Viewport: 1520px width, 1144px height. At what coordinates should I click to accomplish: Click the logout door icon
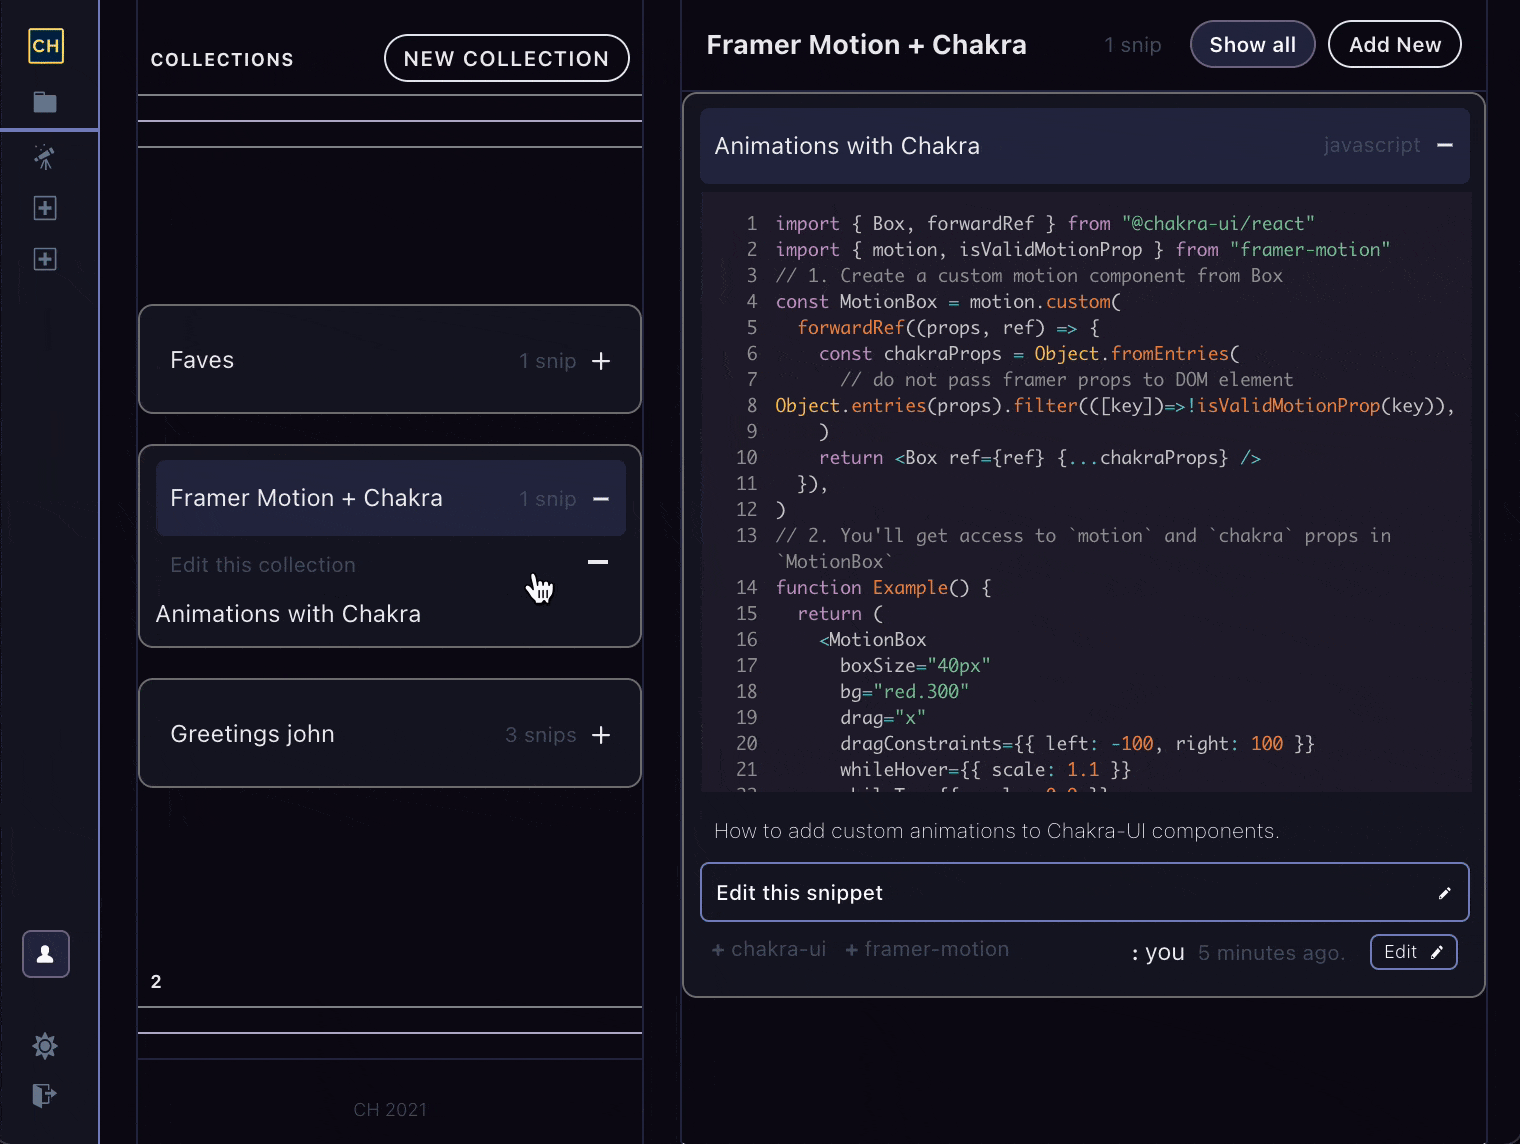pyautogui.click(x=45, y=1095)
